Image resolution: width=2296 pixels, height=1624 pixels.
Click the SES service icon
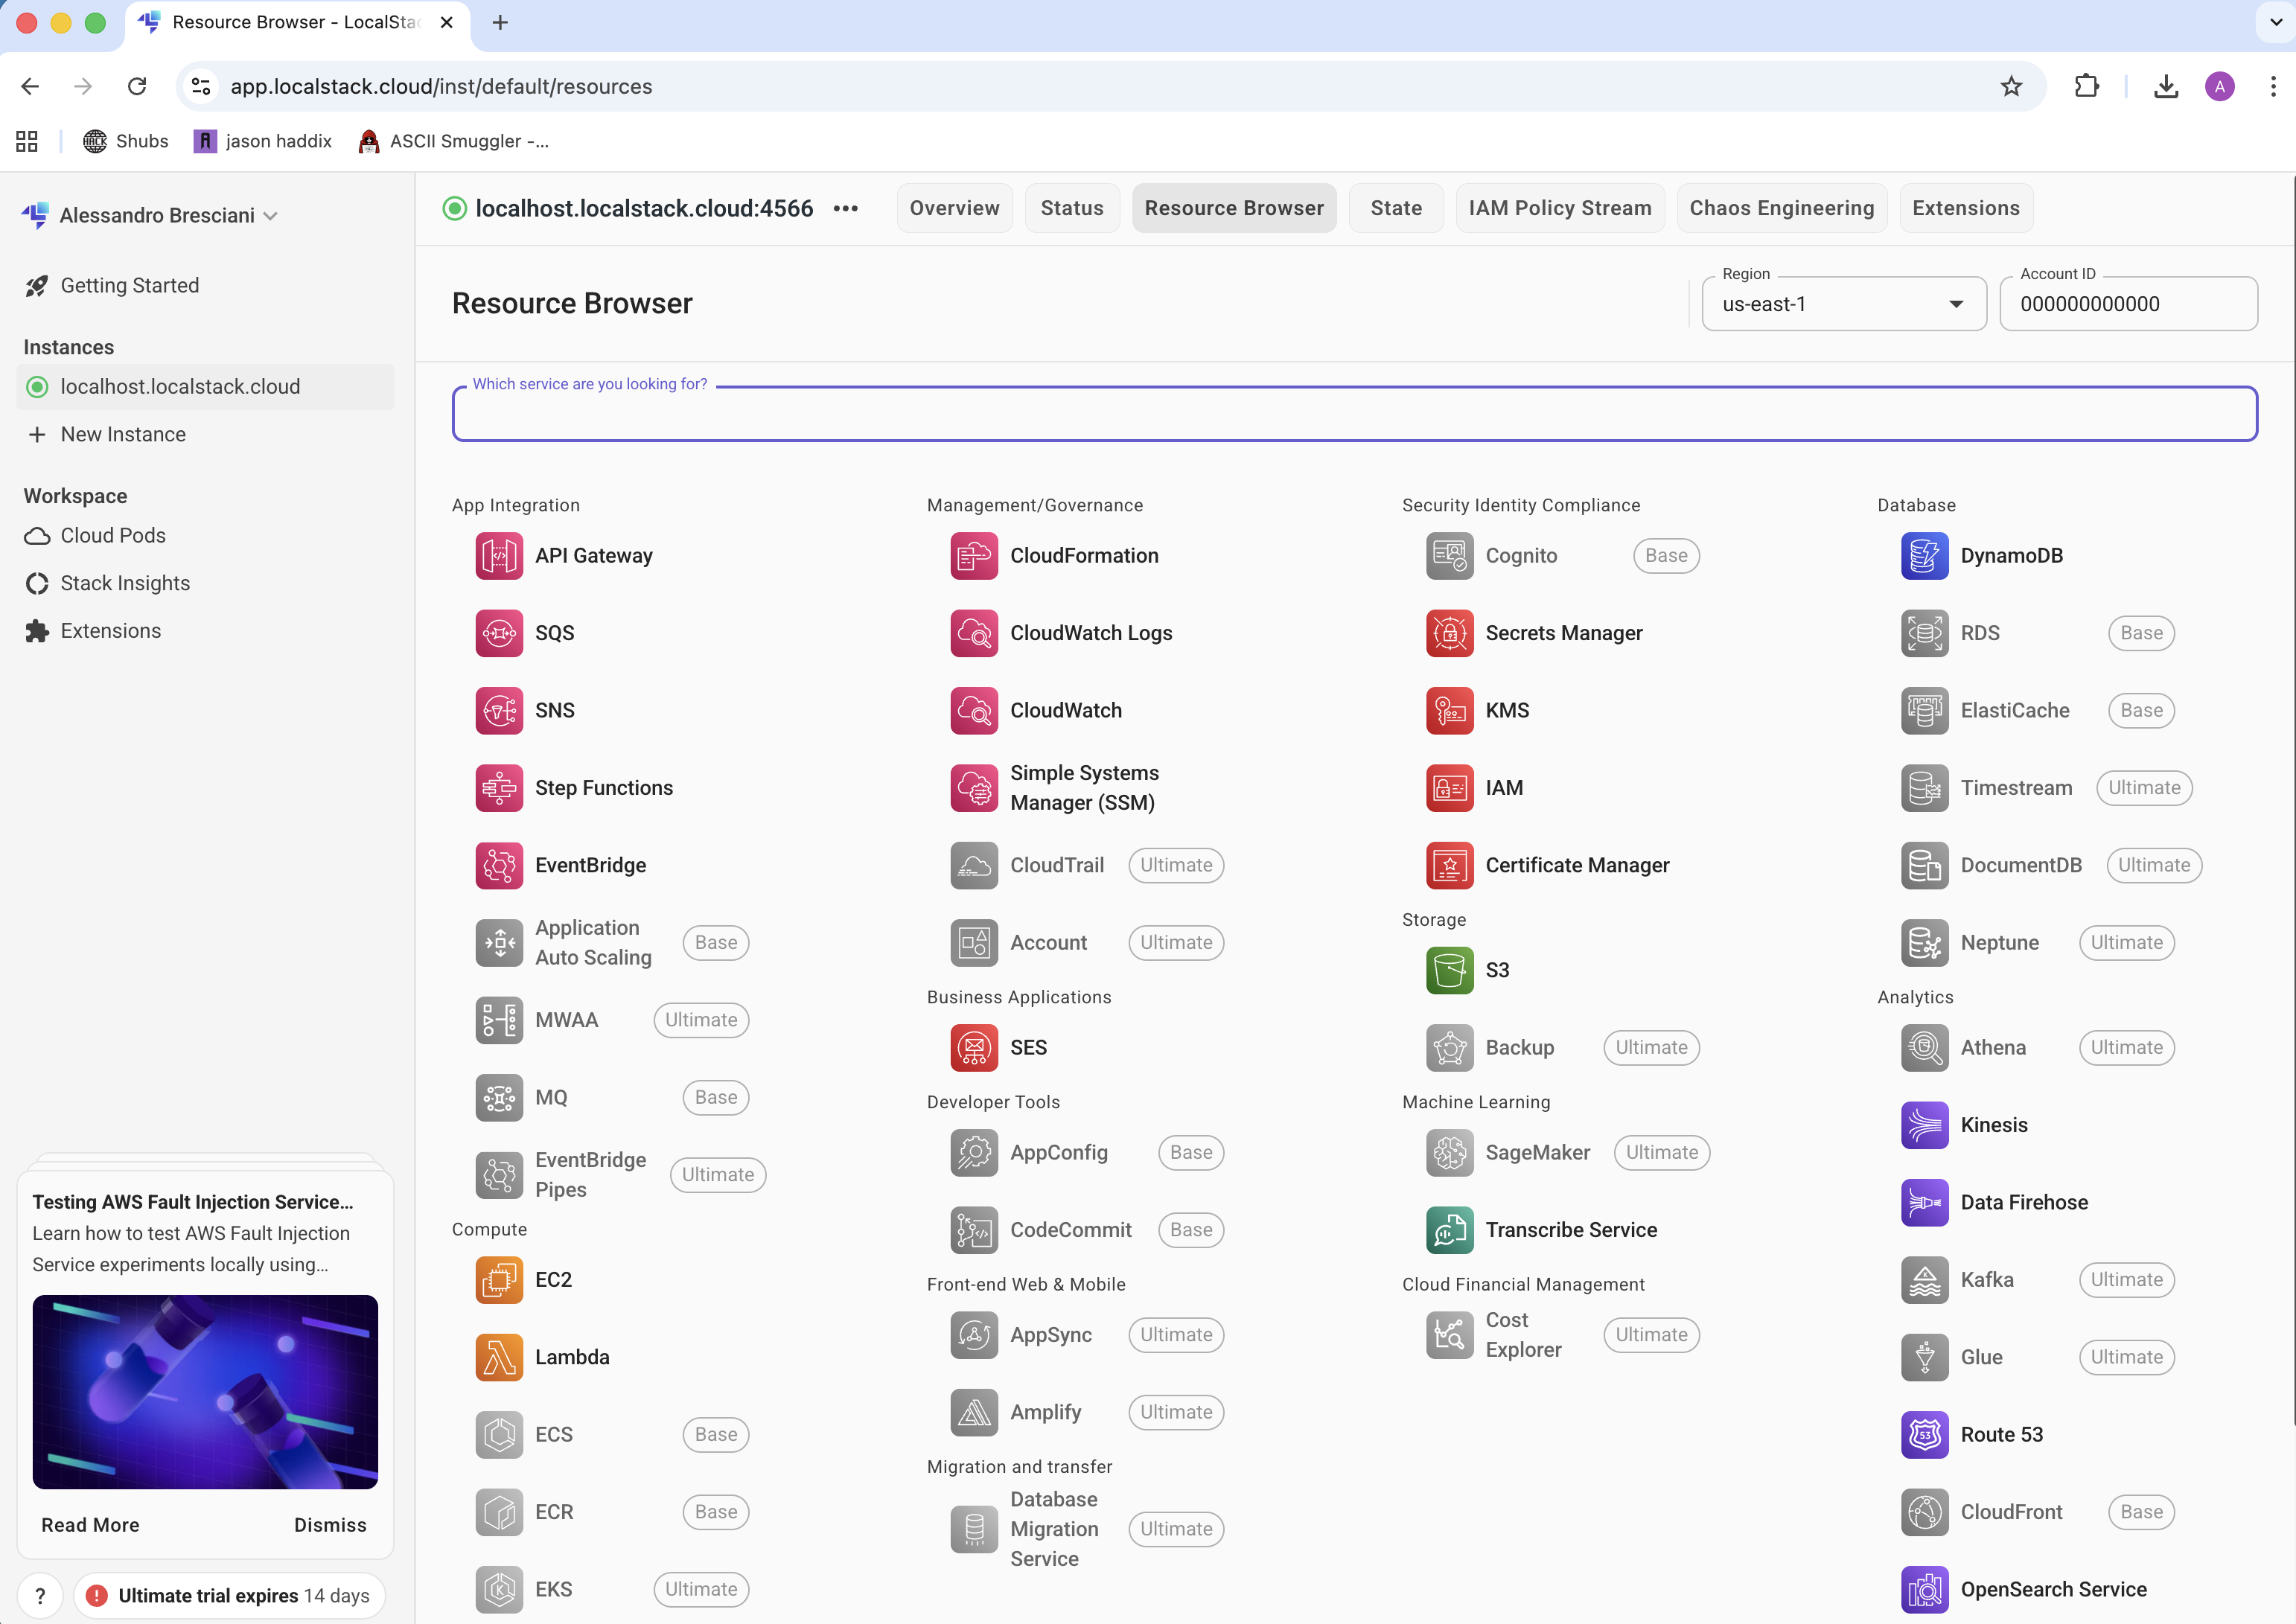point(973,1047)
